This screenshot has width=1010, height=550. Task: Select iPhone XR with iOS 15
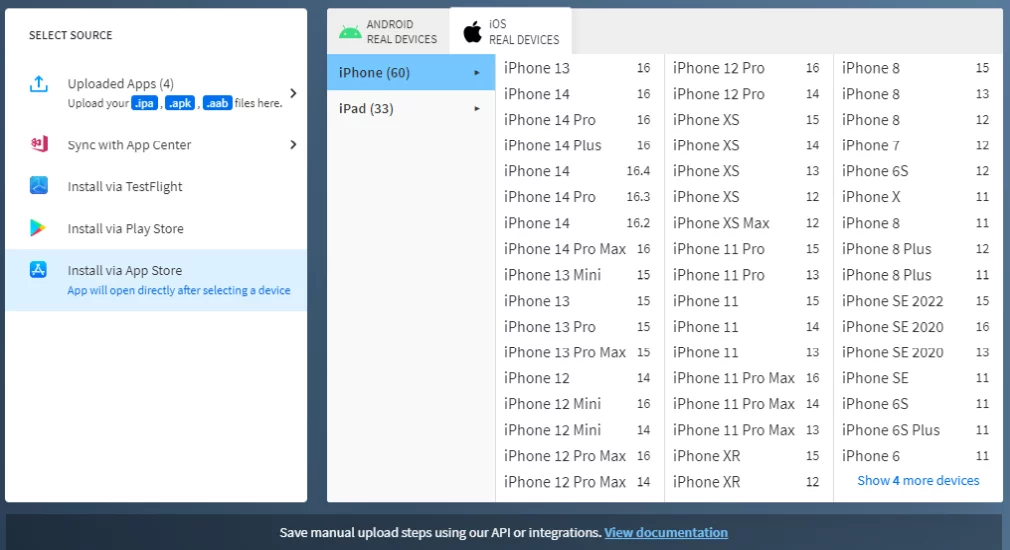click(746, 456)
